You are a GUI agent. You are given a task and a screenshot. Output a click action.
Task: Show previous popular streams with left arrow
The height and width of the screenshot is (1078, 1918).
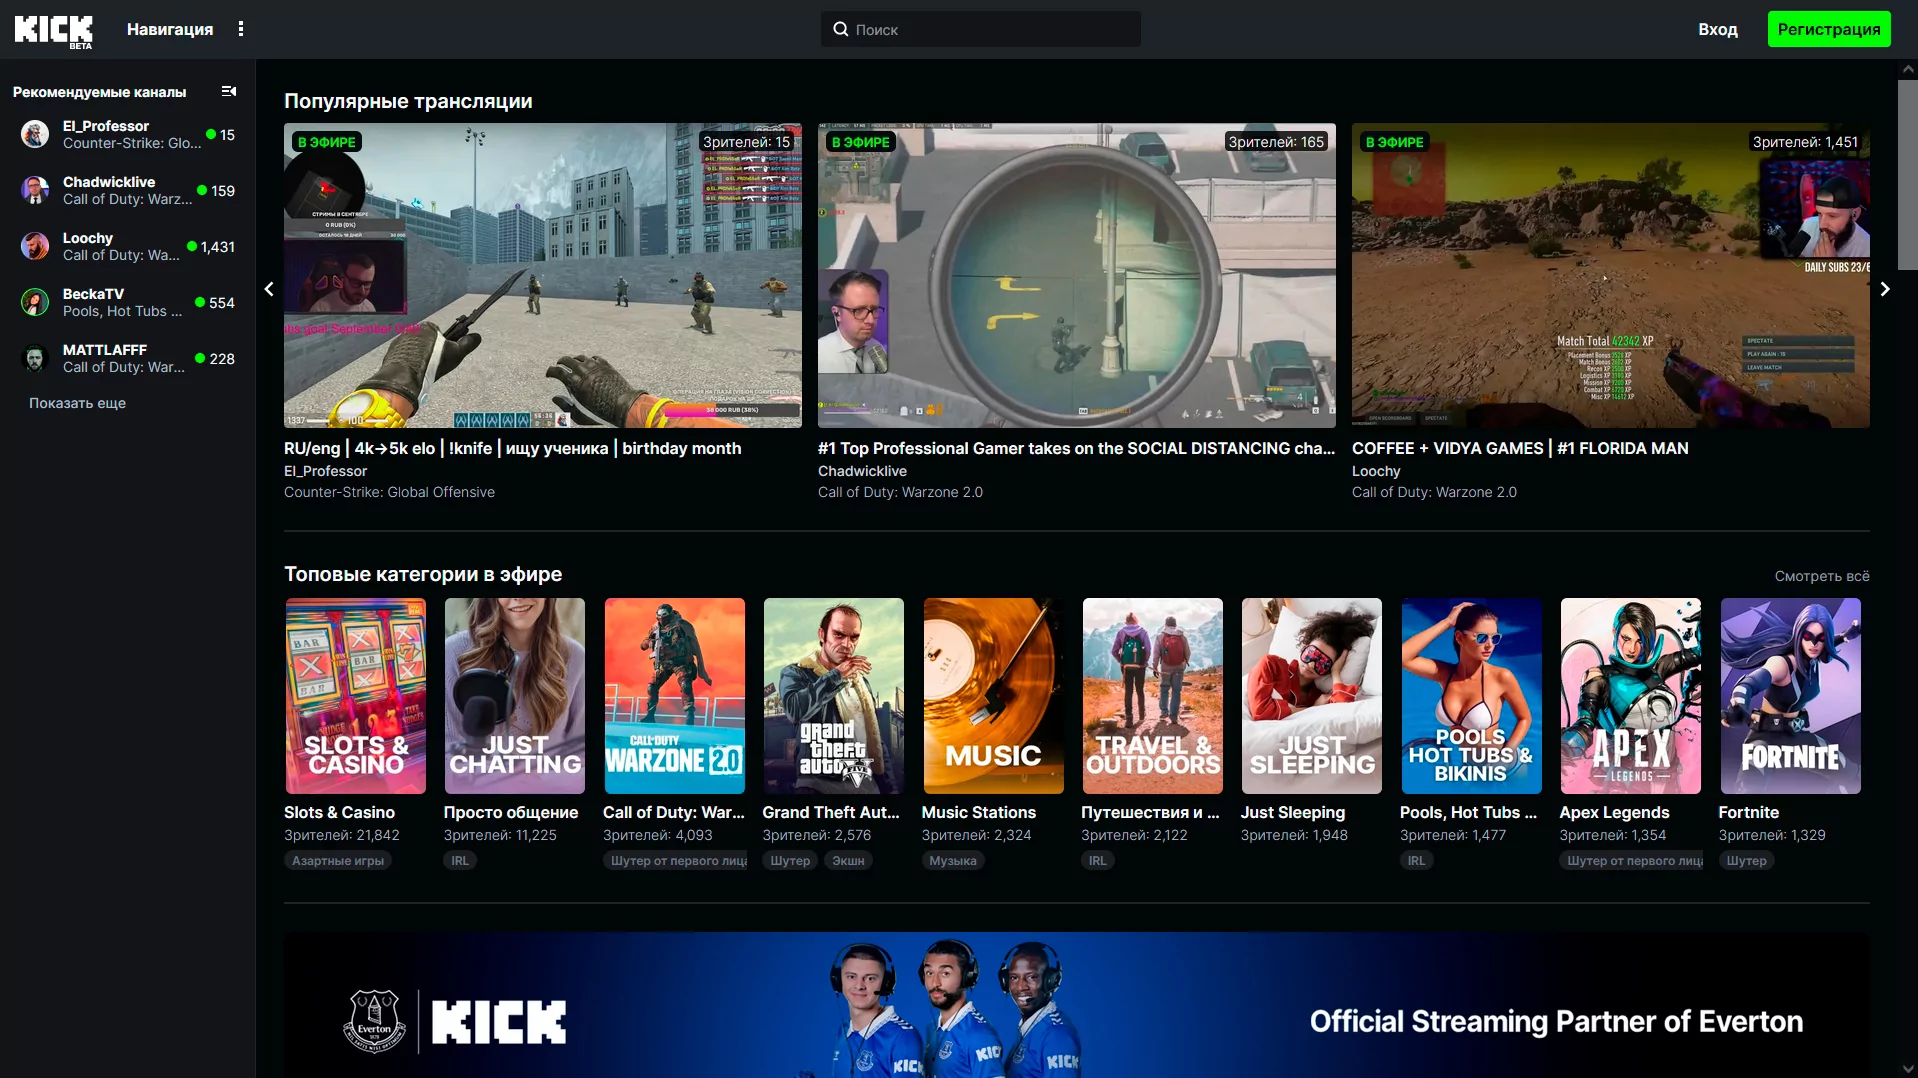point(269,289)
